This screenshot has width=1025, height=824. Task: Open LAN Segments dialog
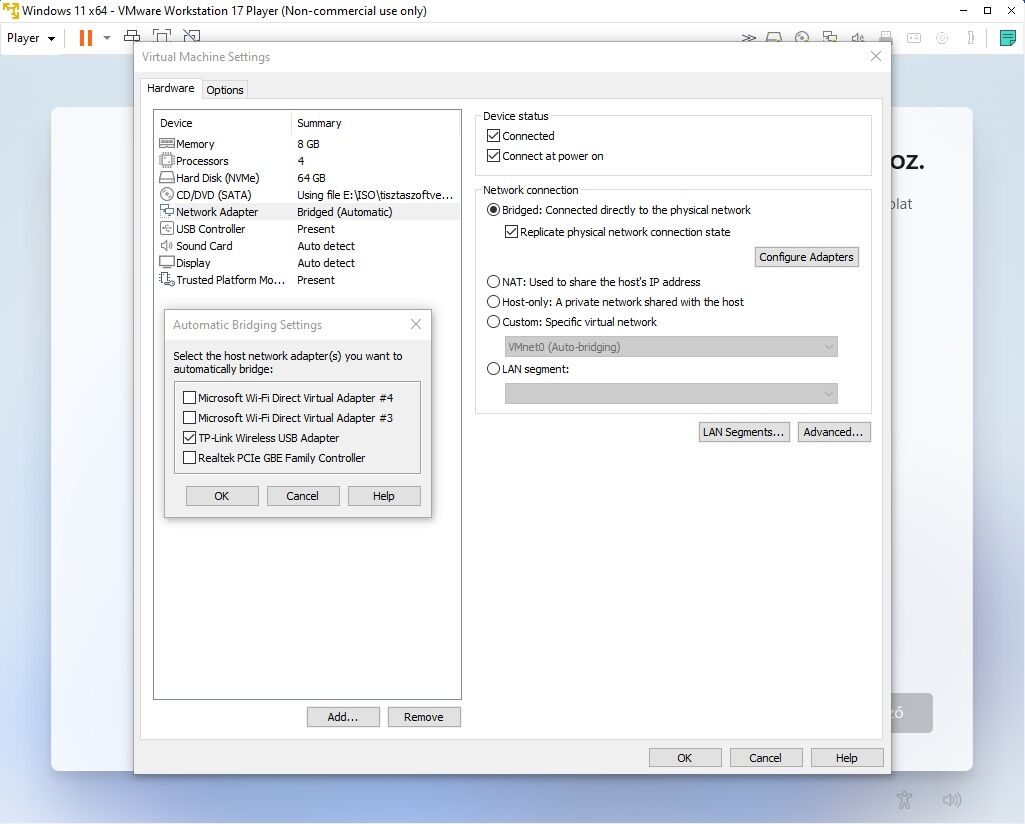(744, 432)
